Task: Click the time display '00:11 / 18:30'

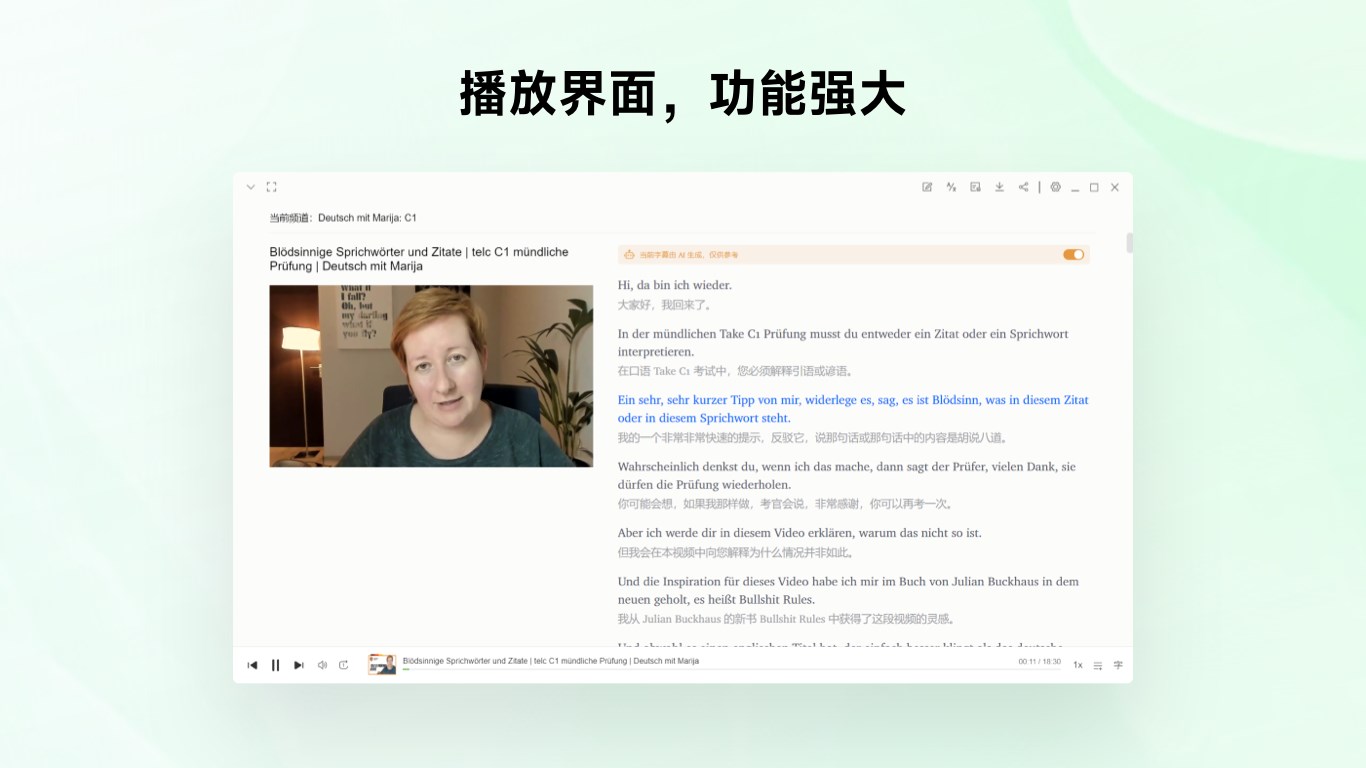Action: [1040, 662]
